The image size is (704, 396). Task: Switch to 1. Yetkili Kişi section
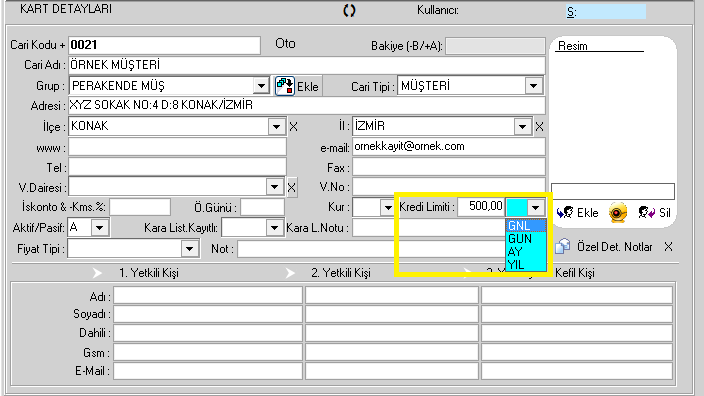[x=149, y=273]
